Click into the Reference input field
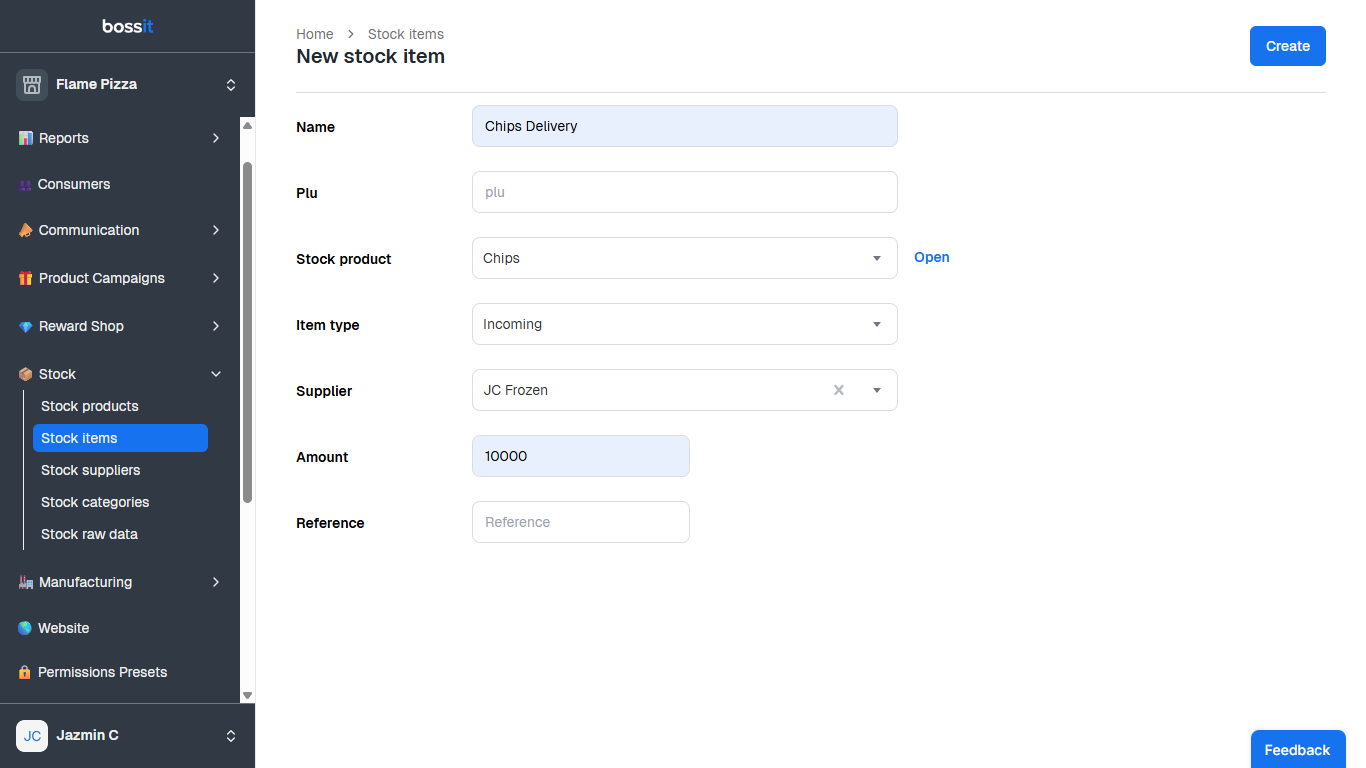This screenshot has height=768, width=1366. (580, 522)
